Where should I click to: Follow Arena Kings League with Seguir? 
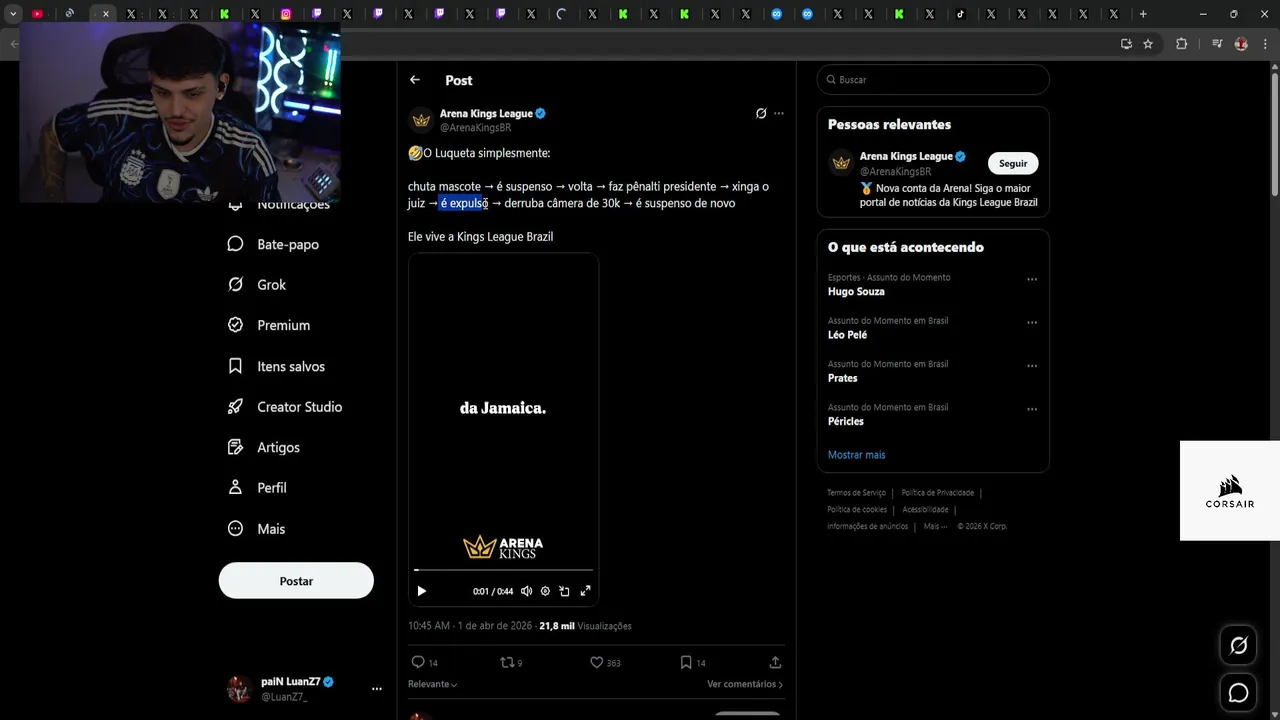pos(1013,164)
